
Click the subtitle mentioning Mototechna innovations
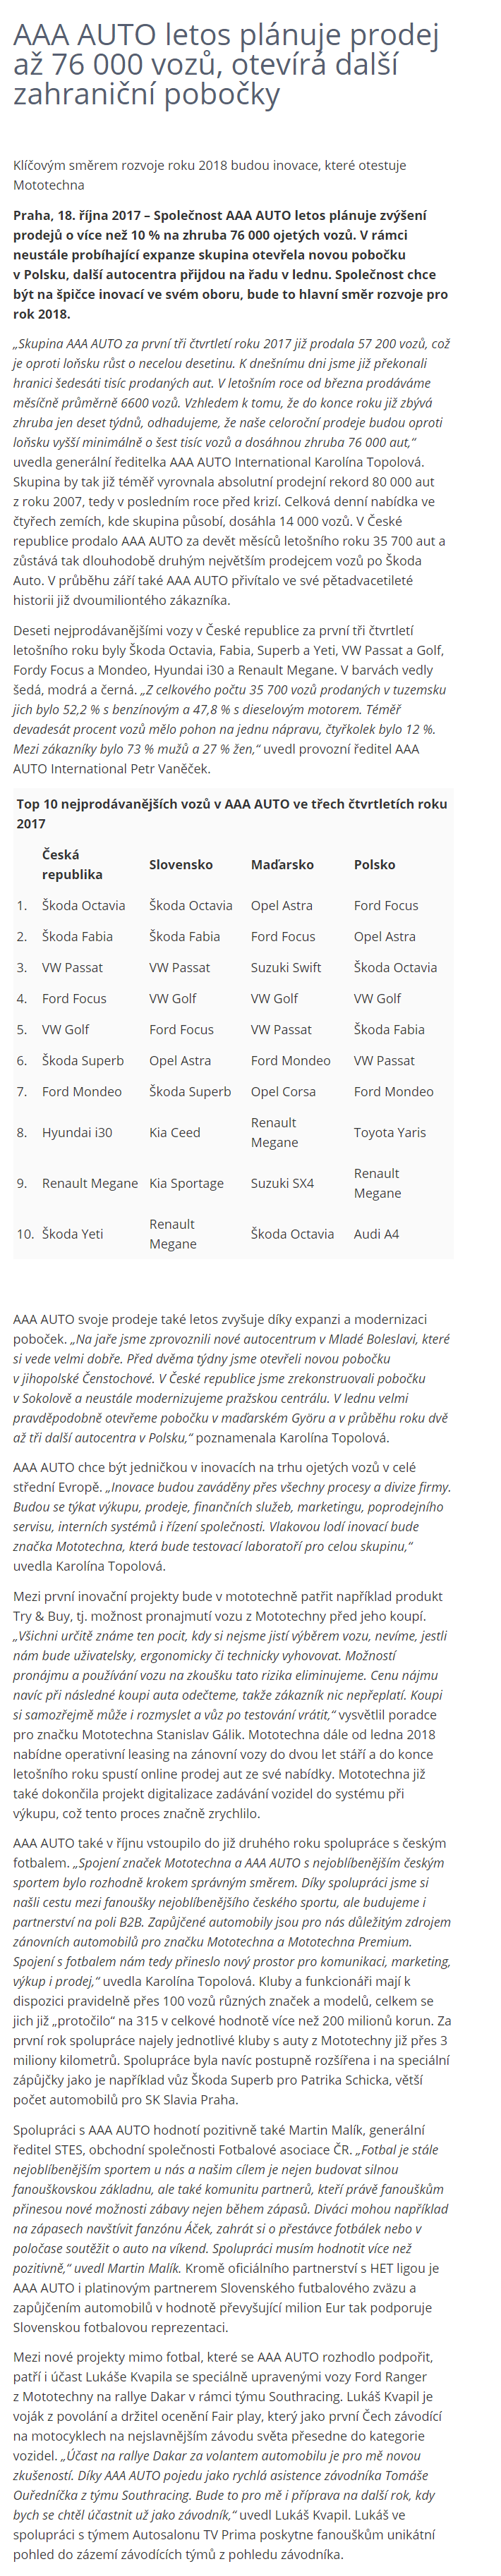209,175
